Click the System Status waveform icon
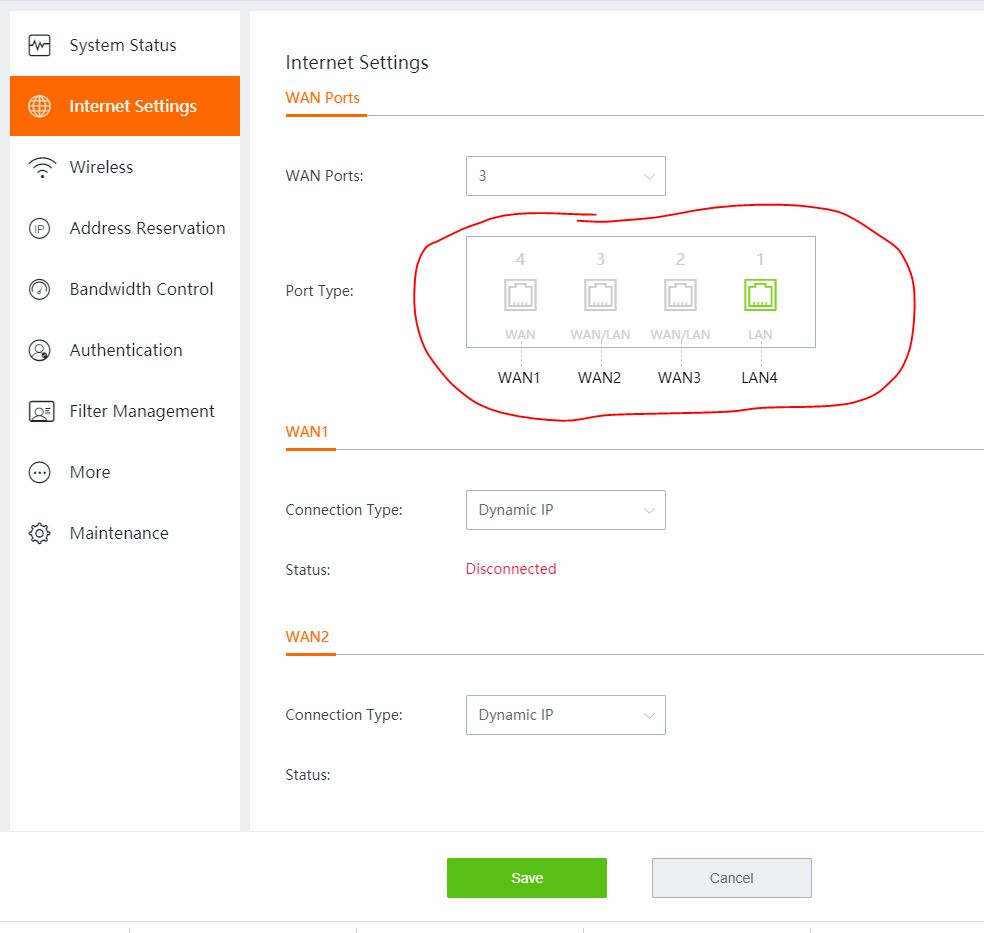 [40, 46]
